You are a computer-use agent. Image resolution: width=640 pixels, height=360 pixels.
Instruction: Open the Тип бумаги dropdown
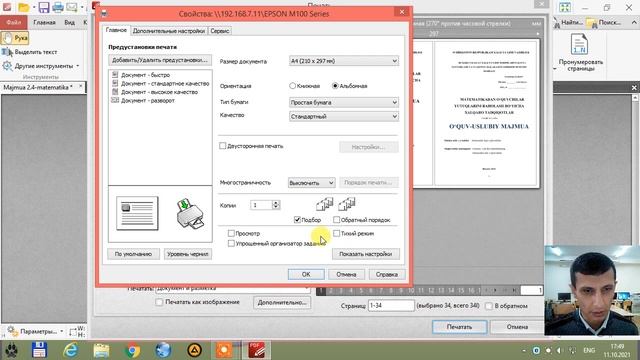[x=344, y=102]
